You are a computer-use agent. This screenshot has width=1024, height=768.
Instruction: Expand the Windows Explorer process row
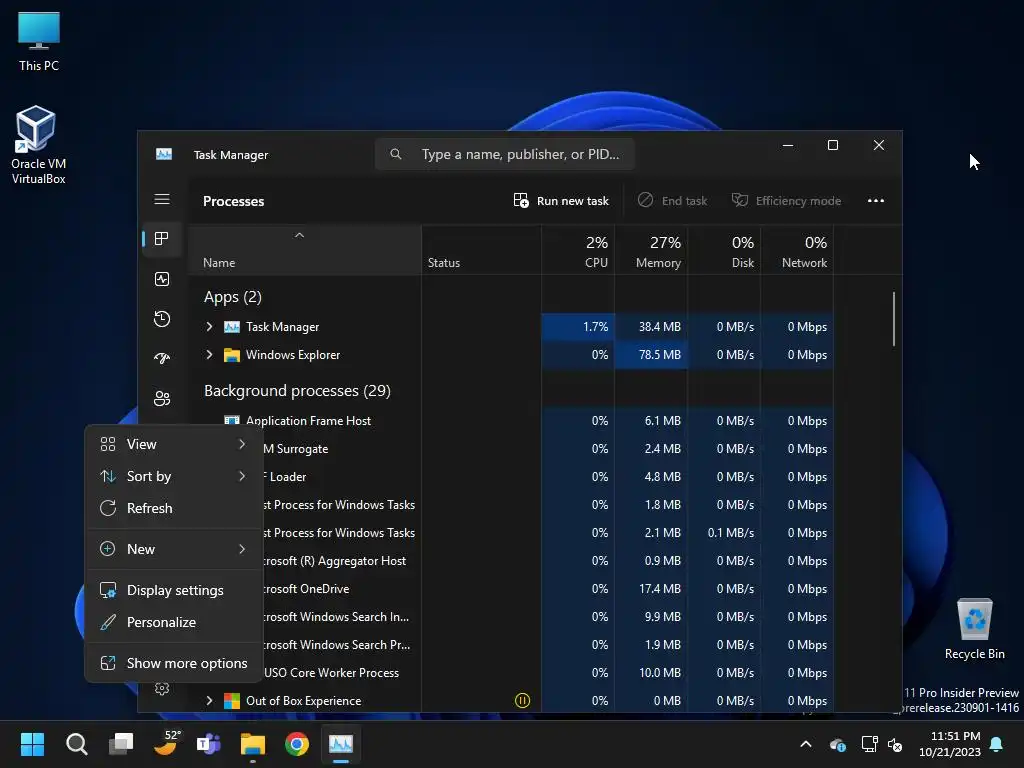pos(210,355)
